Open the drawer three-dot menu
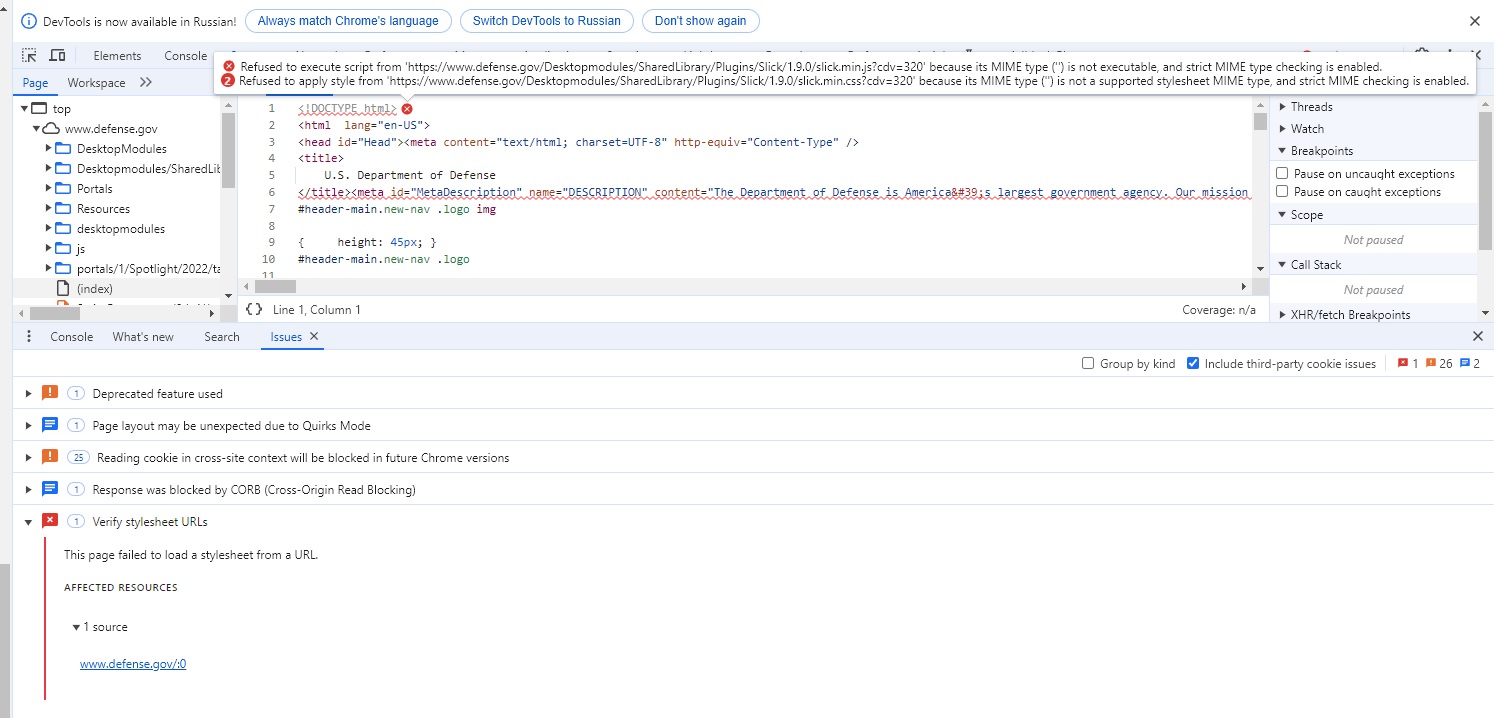This screenshot has height=718, width=1496. click(x=29, y=337)
